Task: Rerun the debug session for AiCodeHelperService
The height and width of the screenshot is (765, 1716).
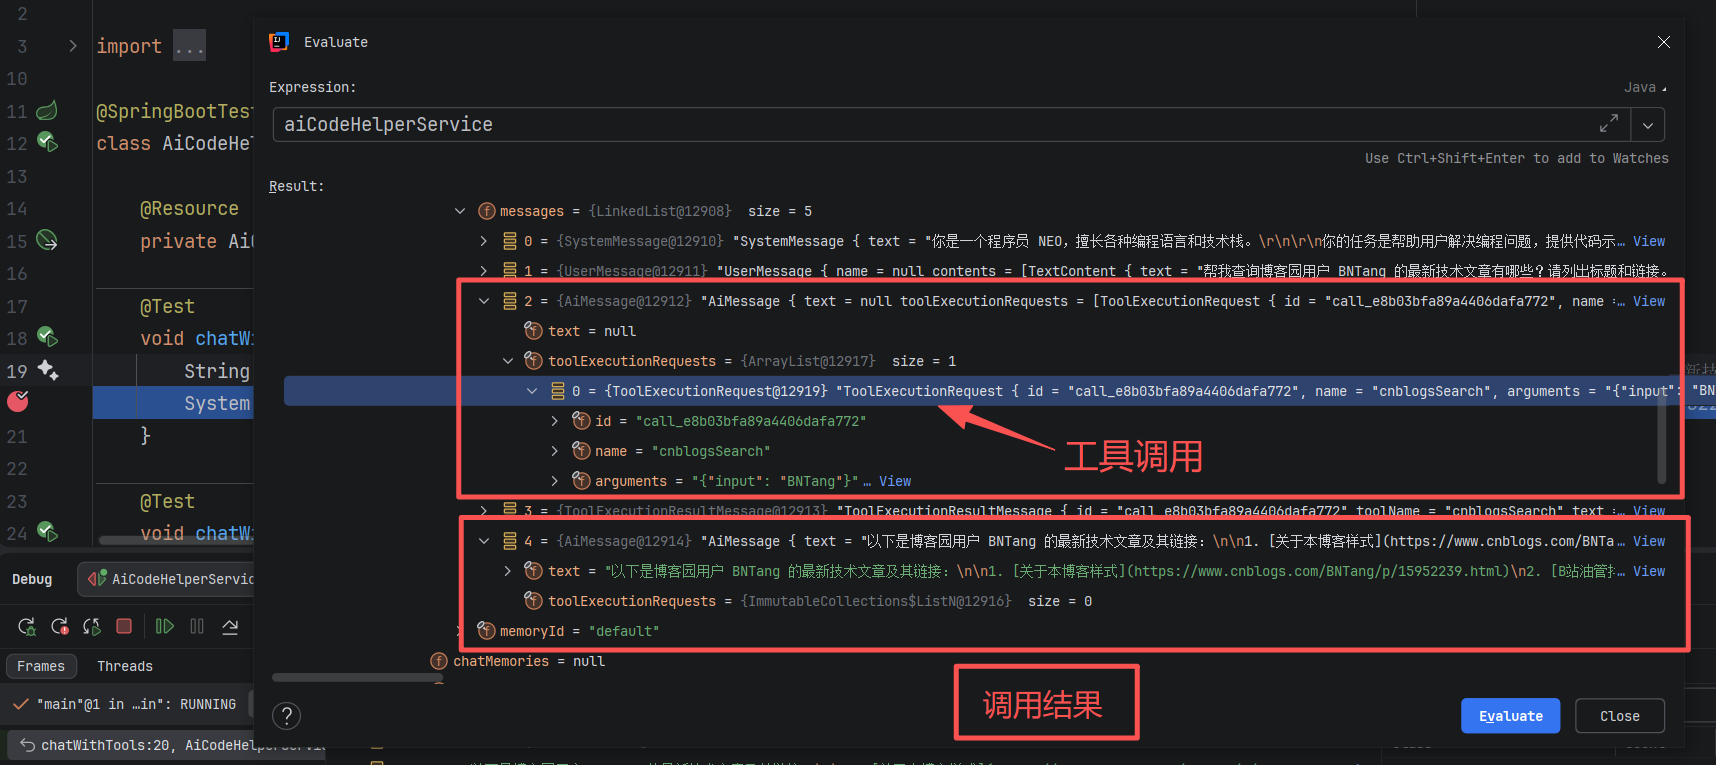Action: point(27,627)
